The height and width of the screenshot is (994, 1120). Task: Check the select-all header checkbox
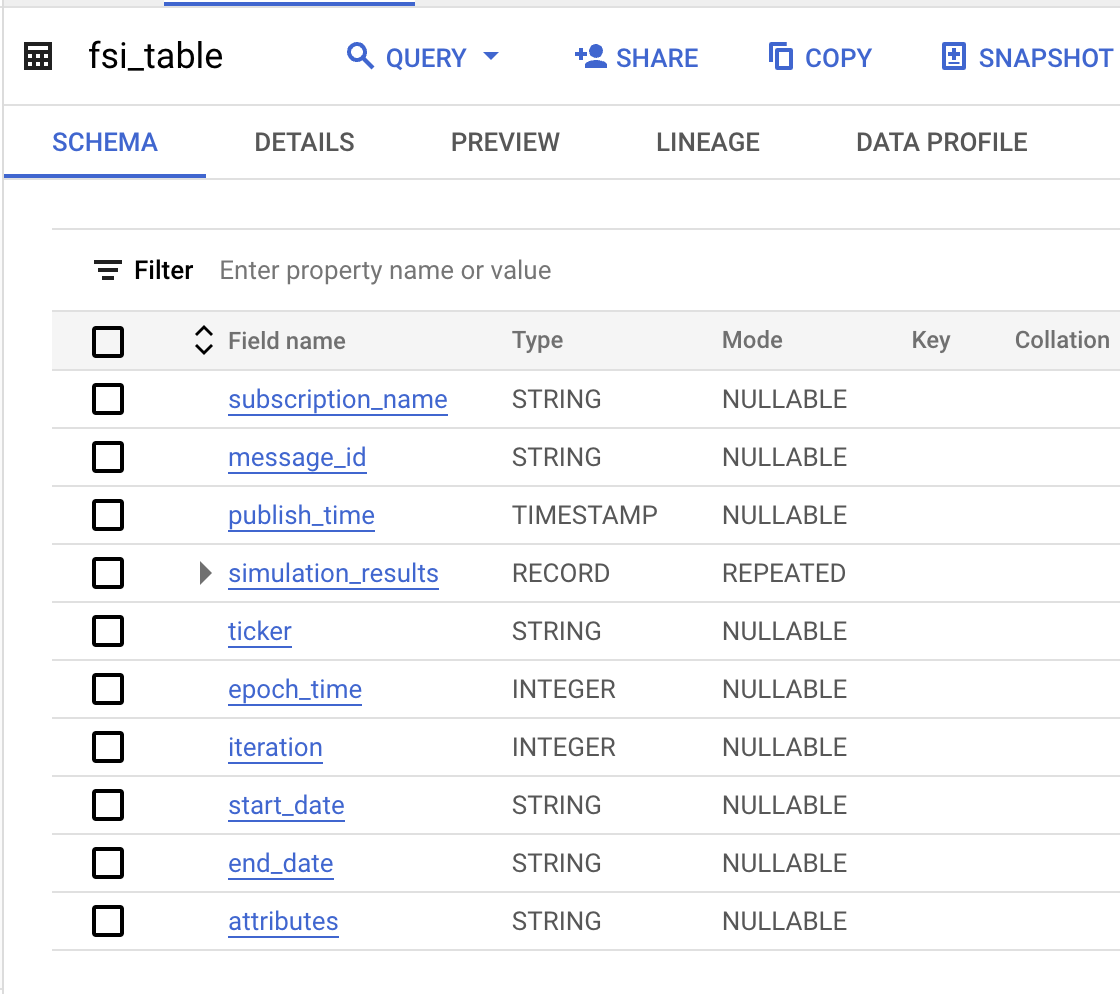[x=108, y=341]
